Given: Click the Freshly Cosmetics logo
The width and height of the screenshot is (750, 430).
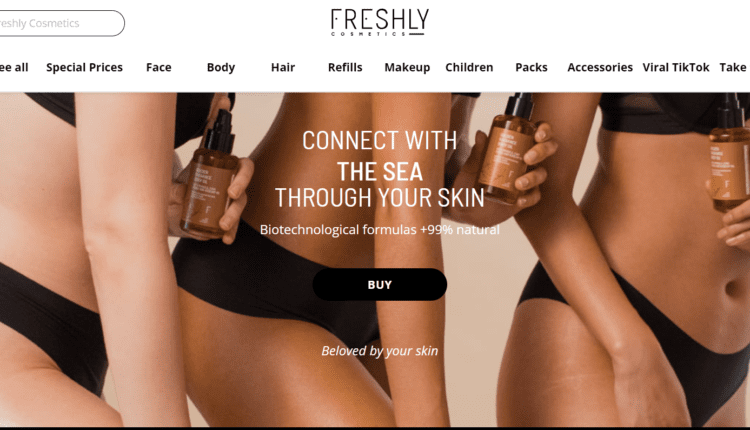Looking at the screenshot, I should coord(380,22).
